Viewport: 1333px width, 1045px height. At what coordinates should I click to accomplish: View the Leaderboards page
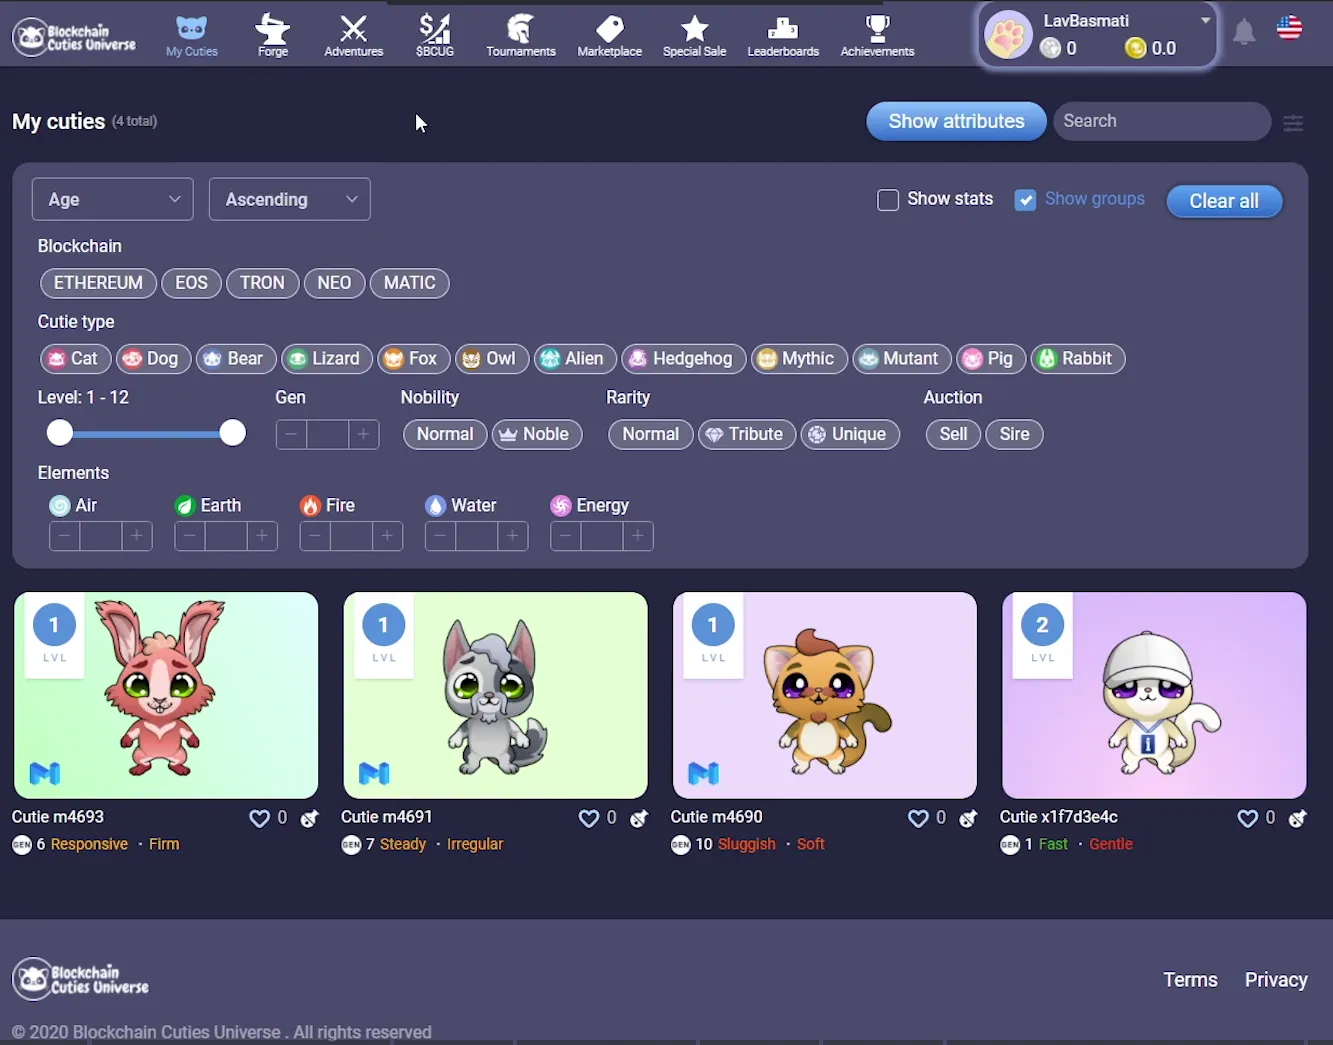click(x=783, y=36)
